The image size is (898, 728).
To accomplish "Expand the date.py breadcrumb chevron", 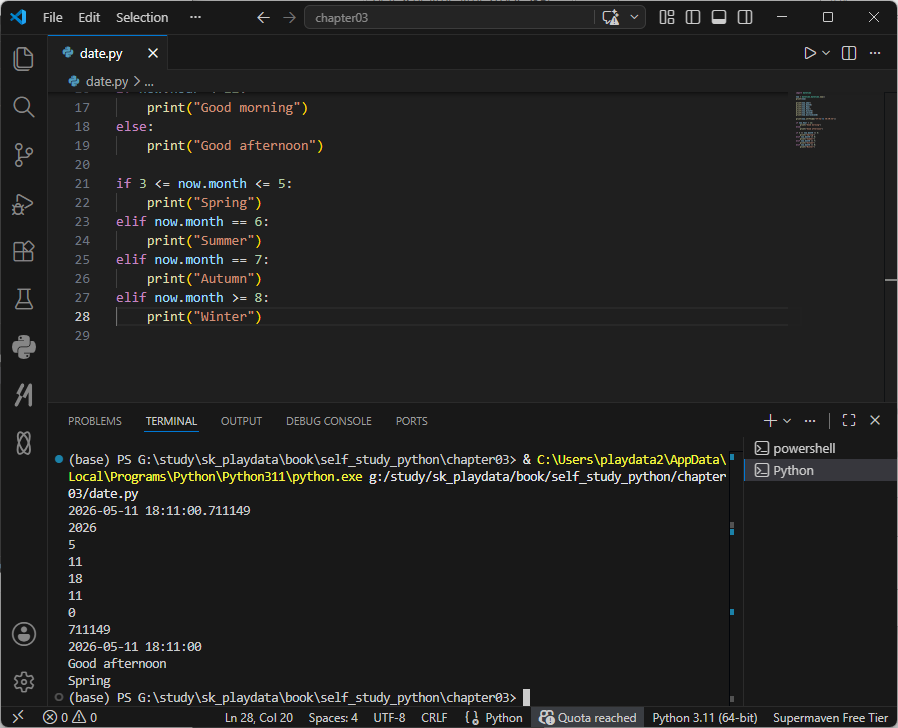I will (137, 81).
